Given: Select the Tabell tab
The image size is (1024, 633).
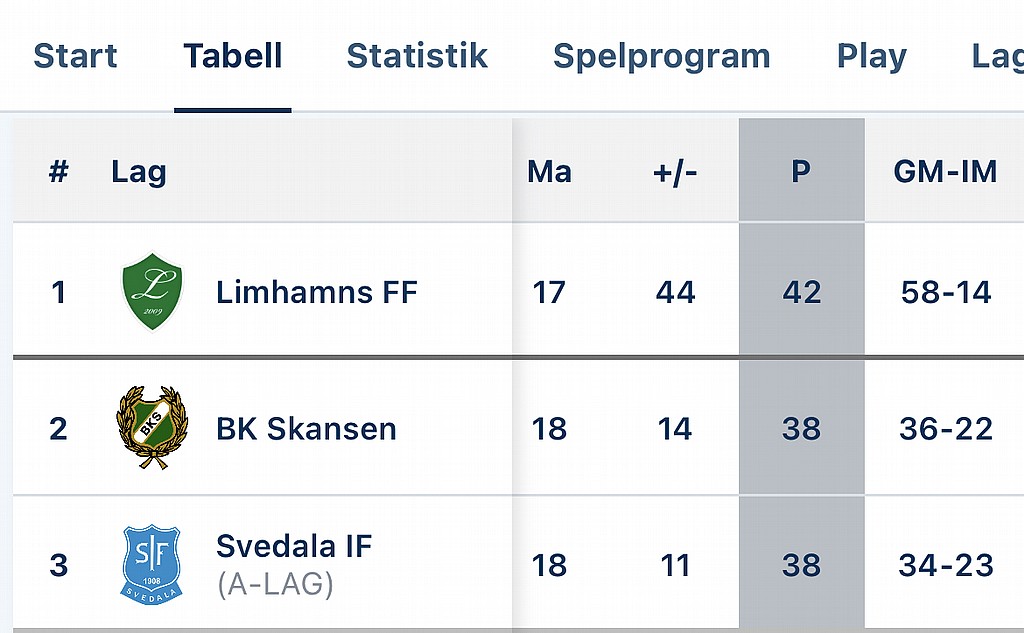Looking at the screenshot, I should point(233,56).
